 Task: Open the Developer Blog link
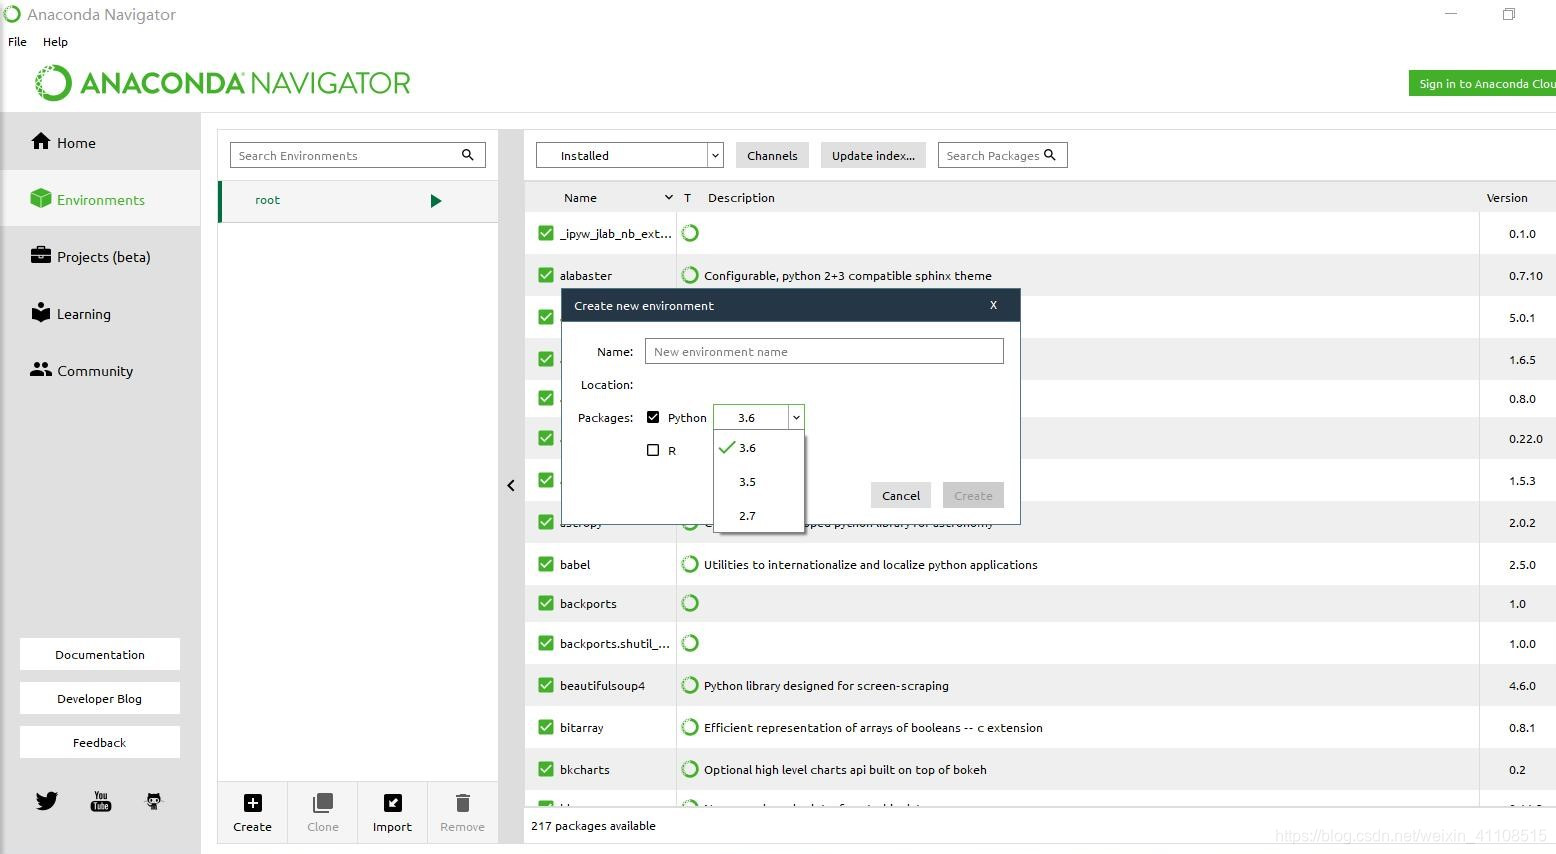(x=100, y=698)
